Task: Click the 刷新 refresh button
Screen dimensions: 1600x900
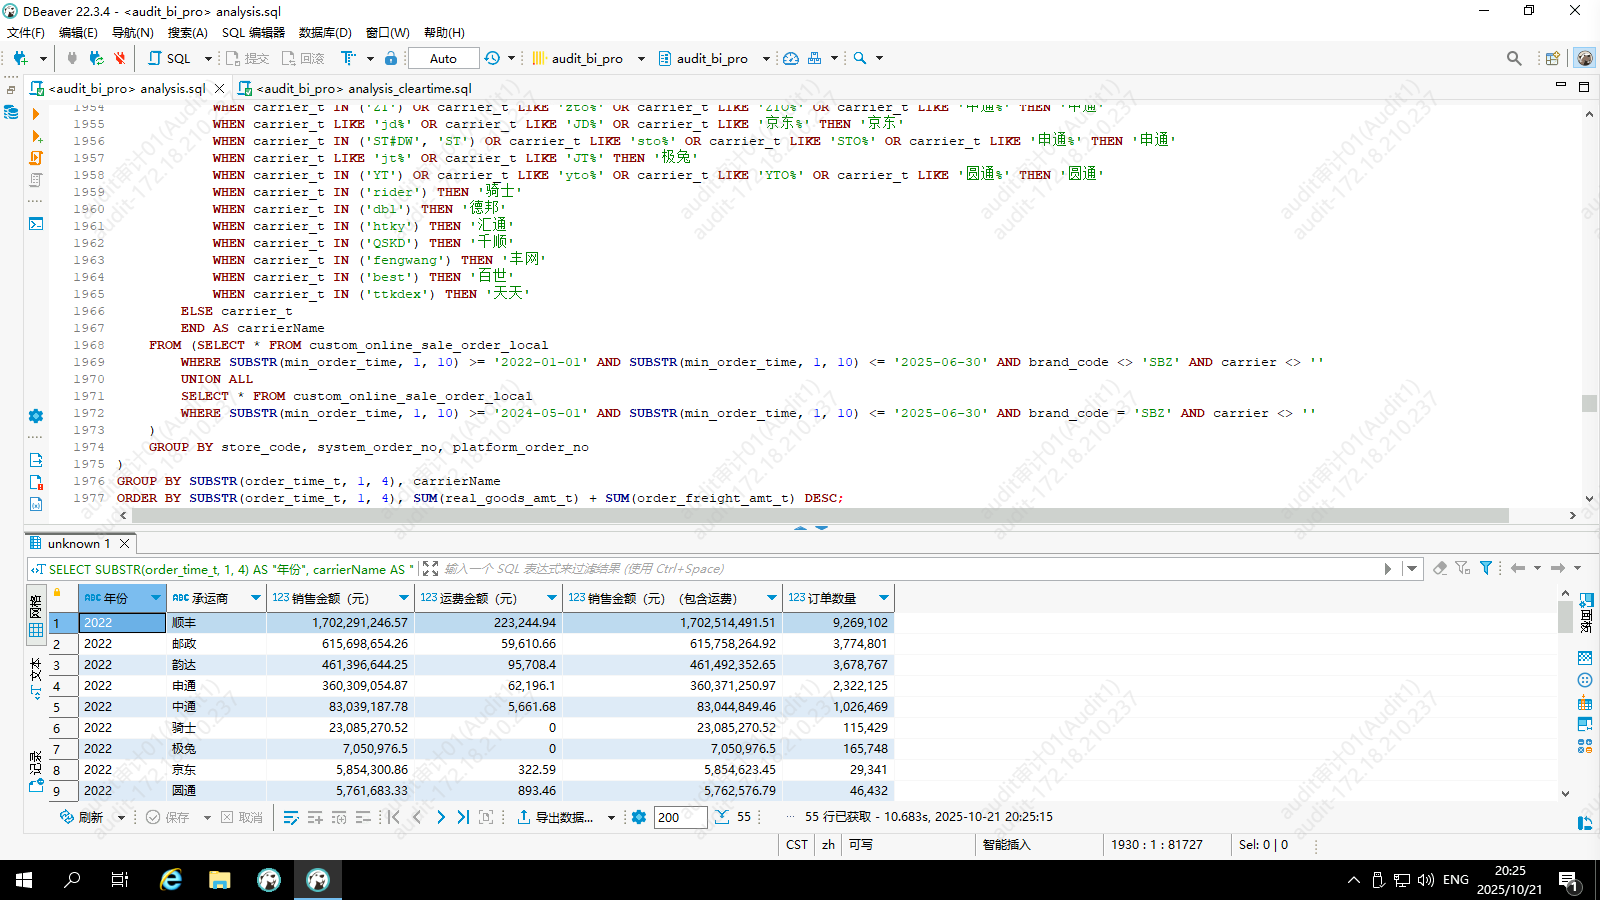Action: coord(82,817)
